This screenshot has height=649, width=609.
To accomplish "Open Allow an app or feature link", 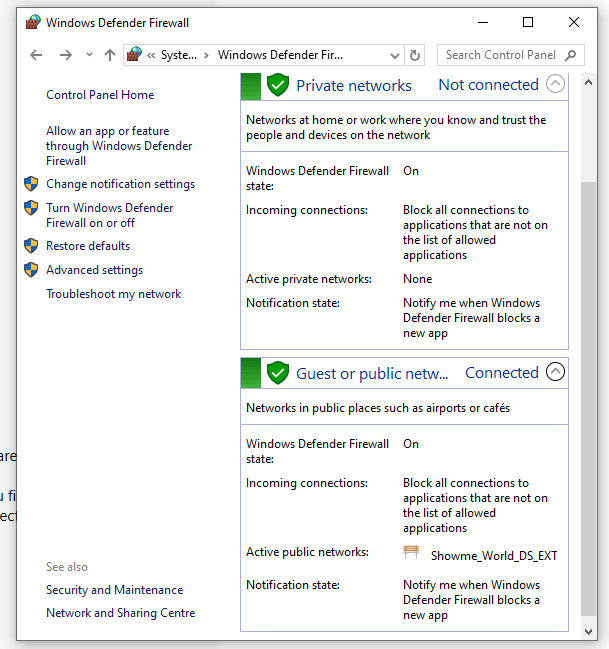I will tap(119, 146).
